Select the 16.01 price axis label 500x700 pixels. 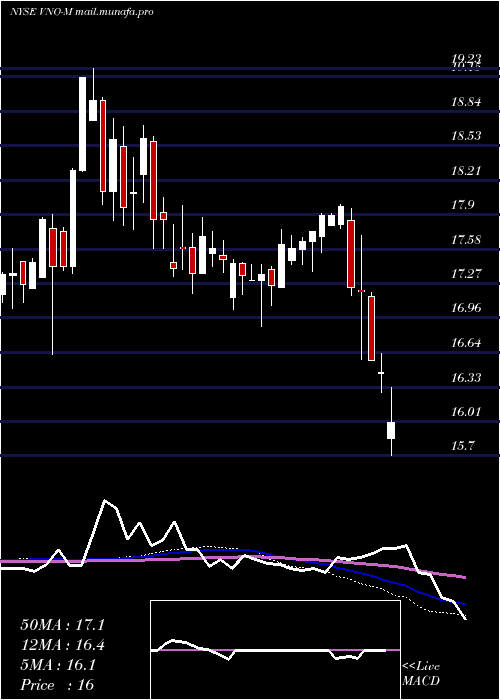point(466,412)
